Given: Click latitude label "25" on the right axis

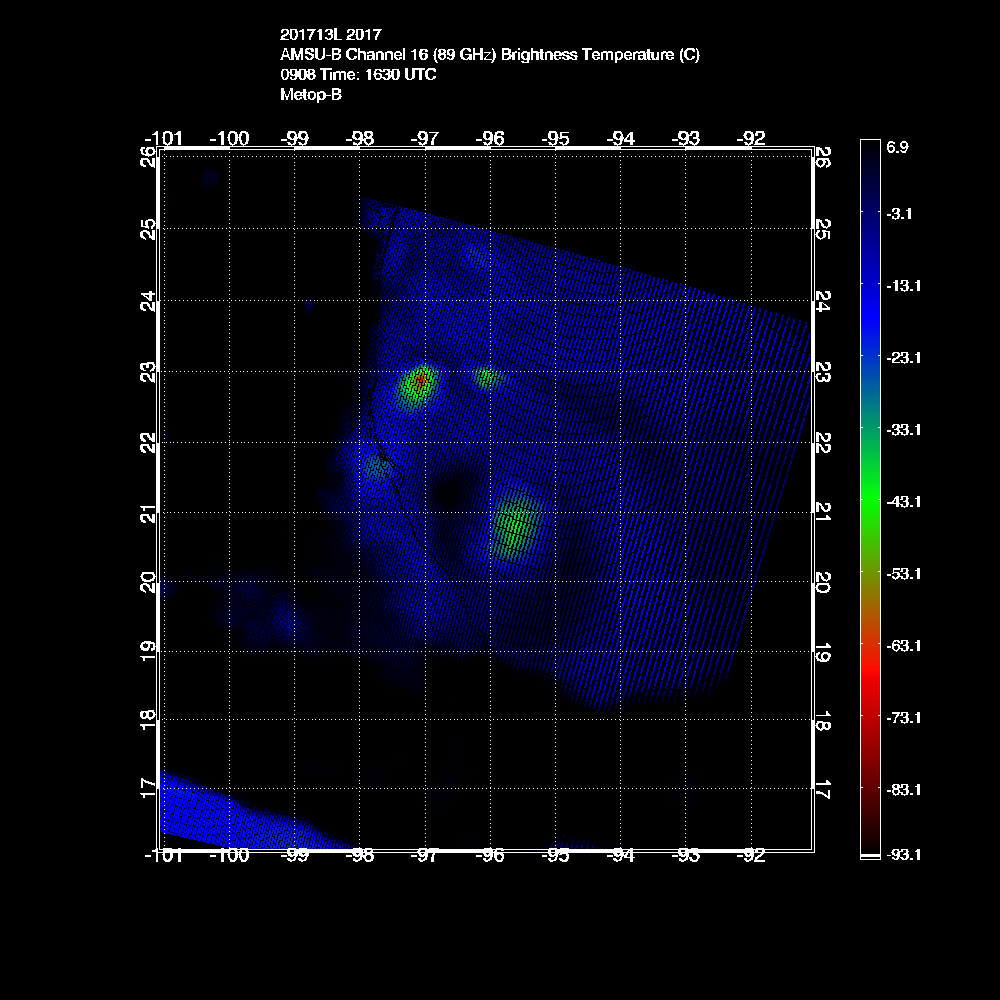Looking at the screenshot, I should [x=823, y=228].
